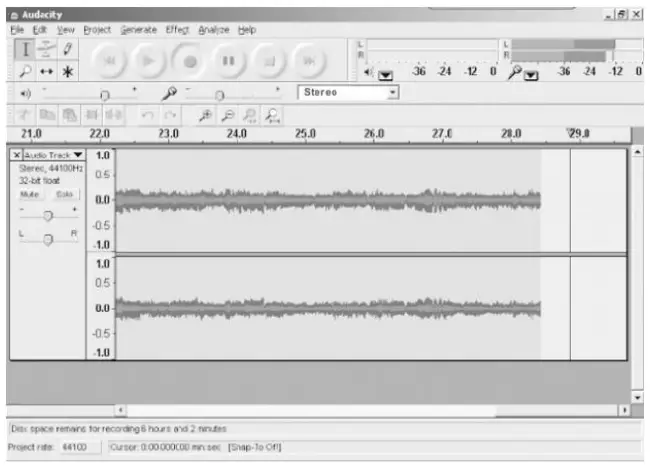
Task: Click the '32-bit float' track info text
Action: (x=39, y=181)
